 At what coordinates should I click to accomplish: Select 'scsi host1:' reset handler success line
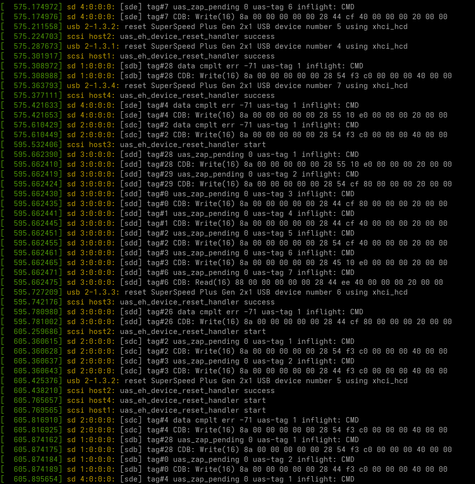click(138, 56)
